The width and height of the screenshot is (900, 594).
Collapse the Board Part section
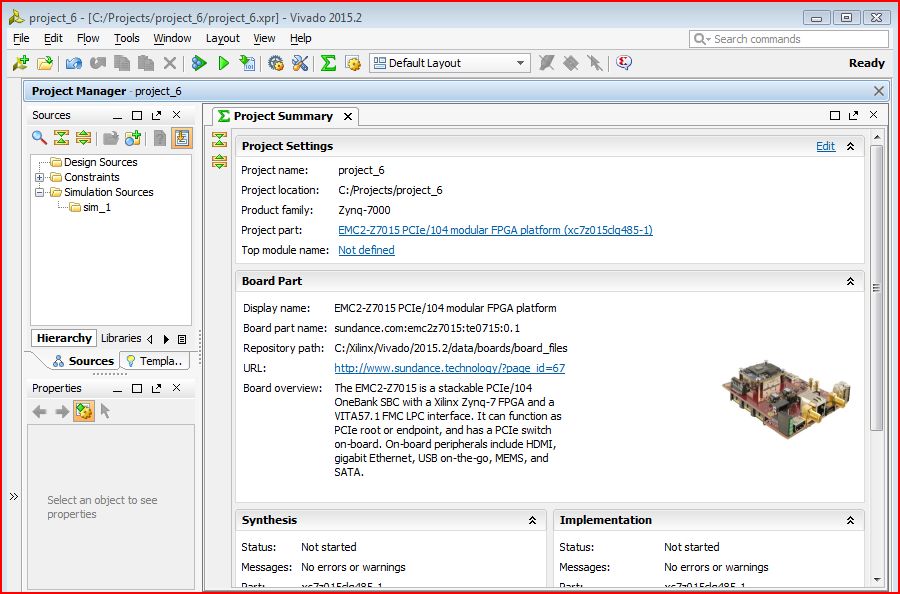click(x=850, y=282)
